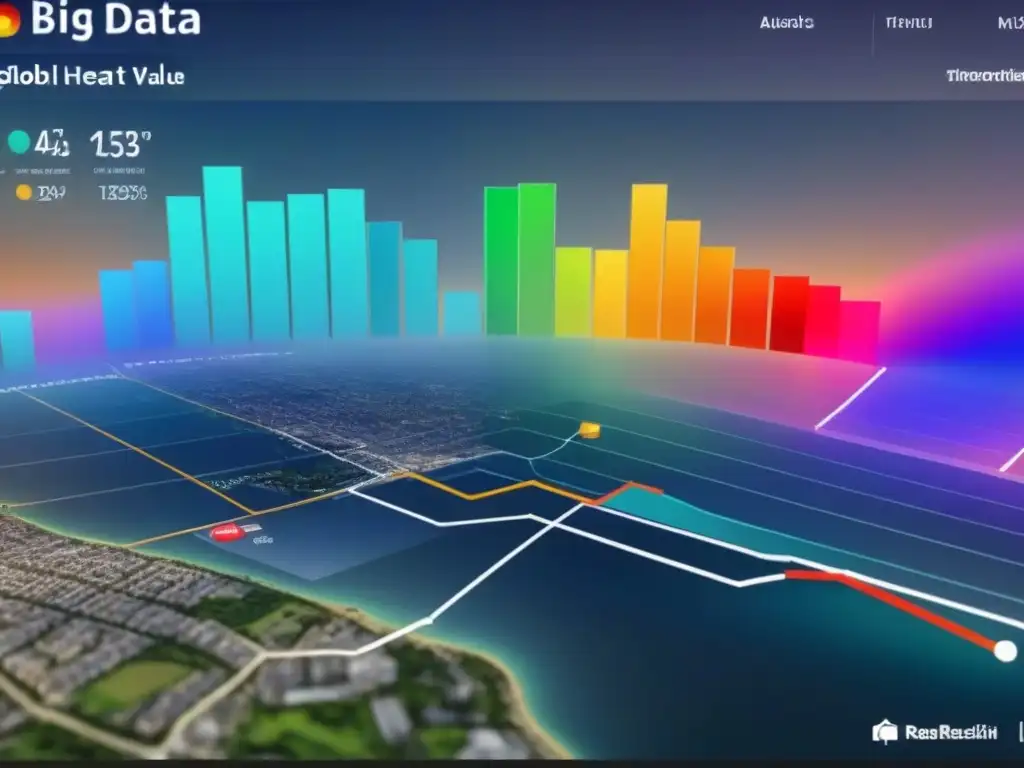1024x768 pixels.
Task: Click the white circle endpoint of the red line
Action: pos(1004,651)
